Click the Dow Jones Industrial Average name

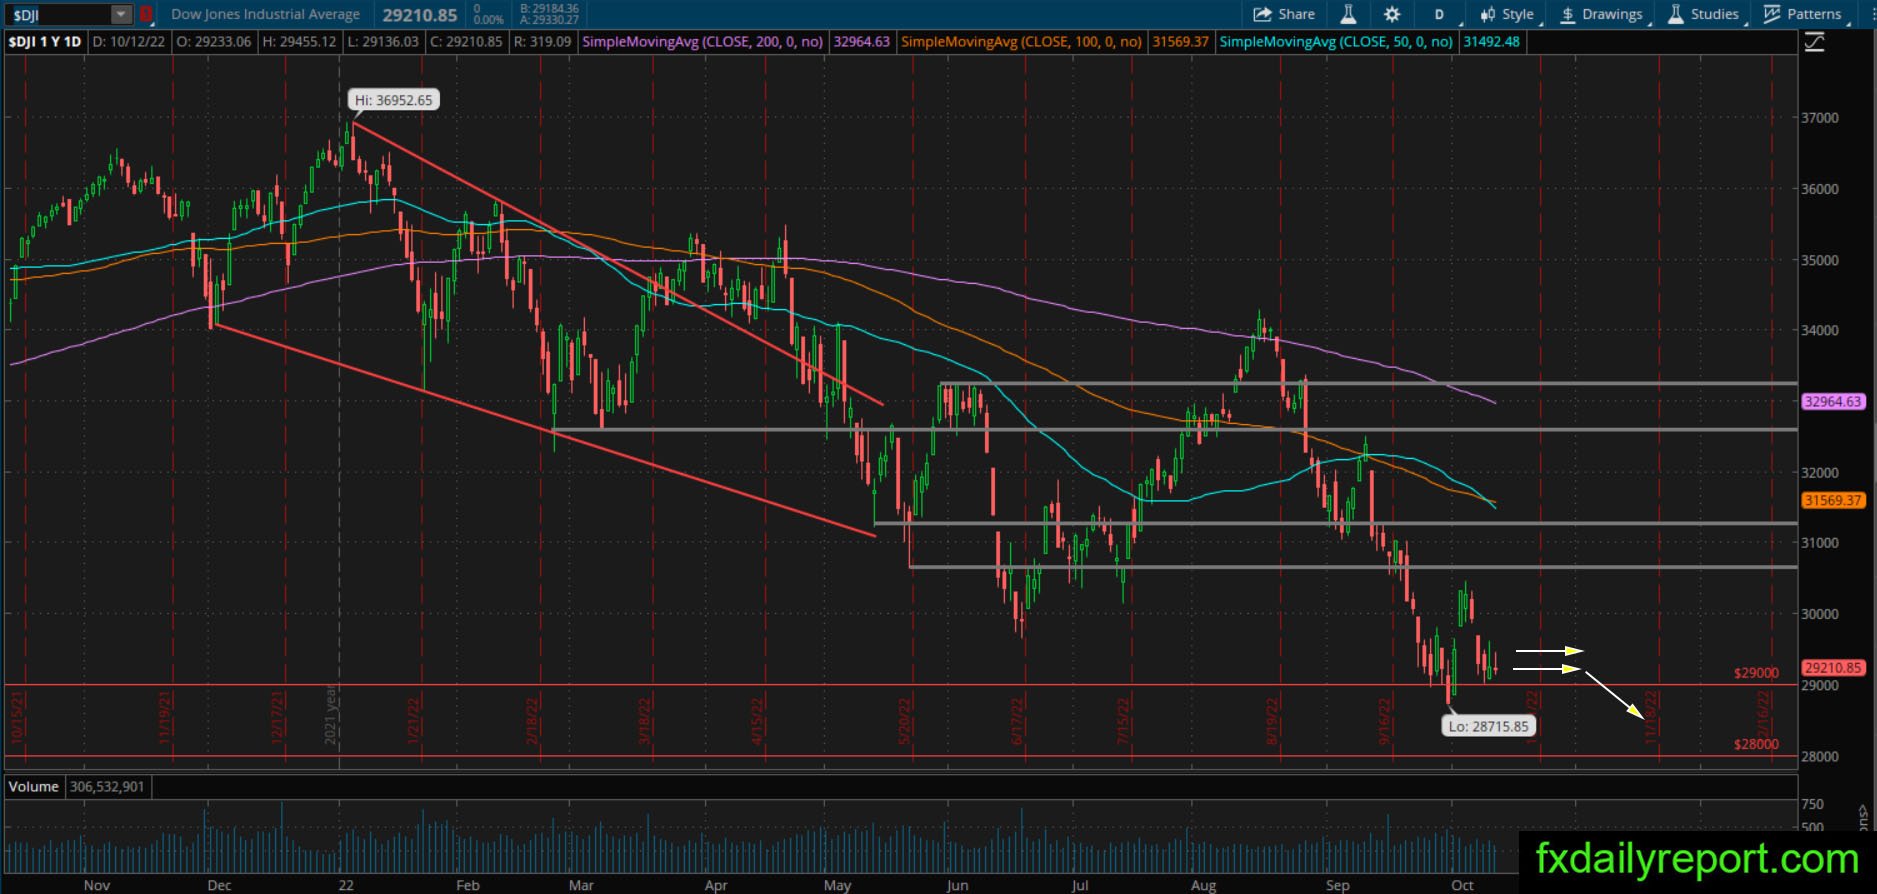266,14
